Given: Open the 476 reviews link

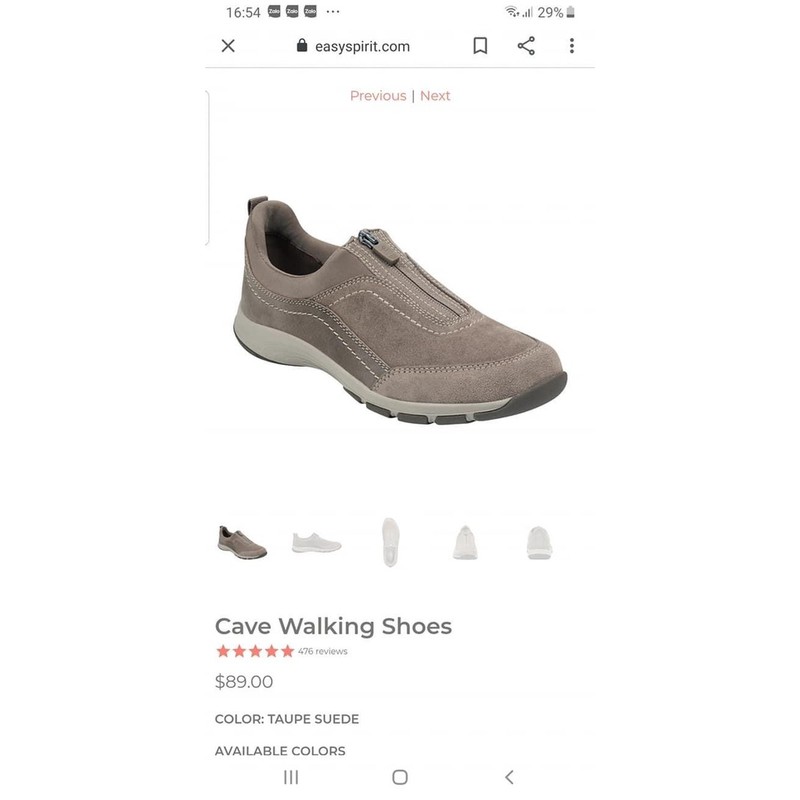Looking at the screenshot, I should click(322, 652).
